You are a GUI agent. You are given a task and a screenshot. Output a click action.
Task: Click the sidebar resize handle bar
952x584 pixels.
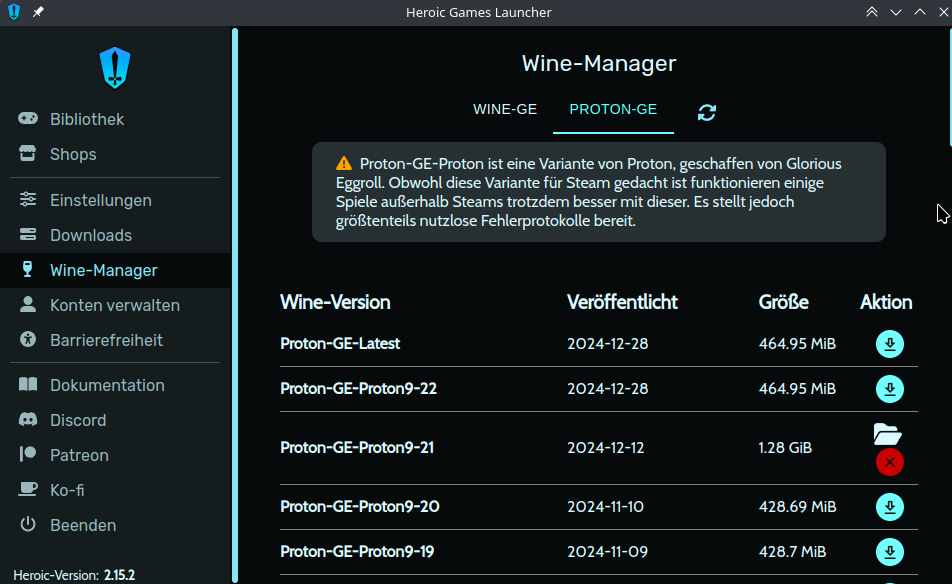pos(235,305)
